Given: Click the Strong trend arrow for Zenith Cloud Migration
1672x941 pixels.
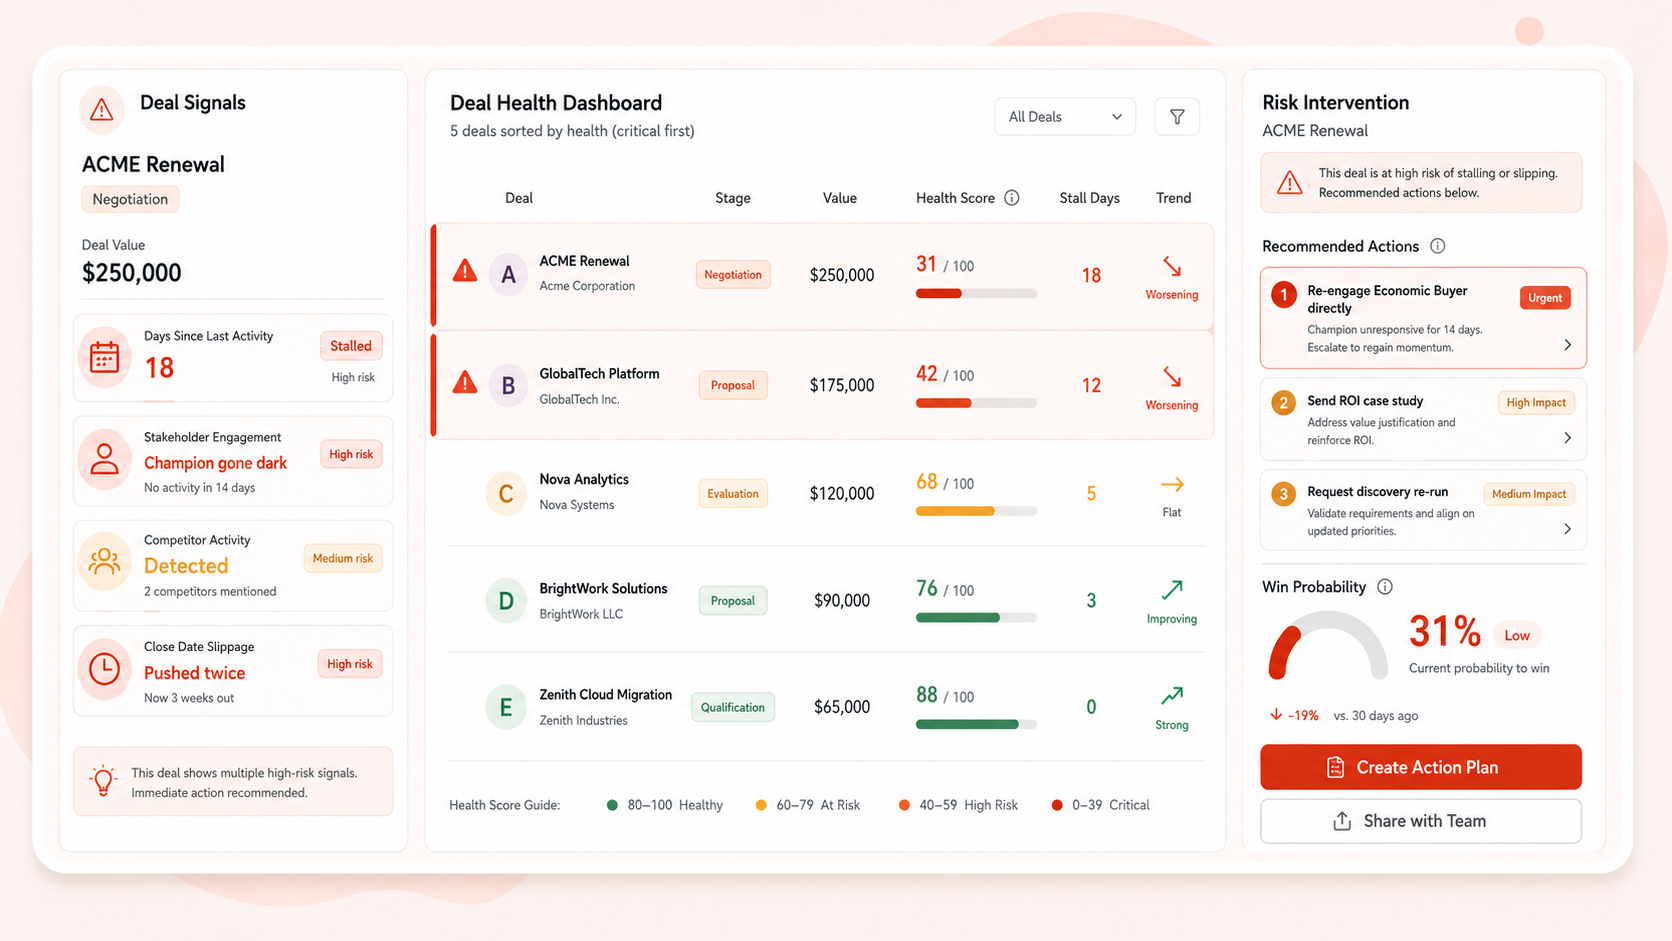Looking at the screenshot, I should [x=1172, y=696].
